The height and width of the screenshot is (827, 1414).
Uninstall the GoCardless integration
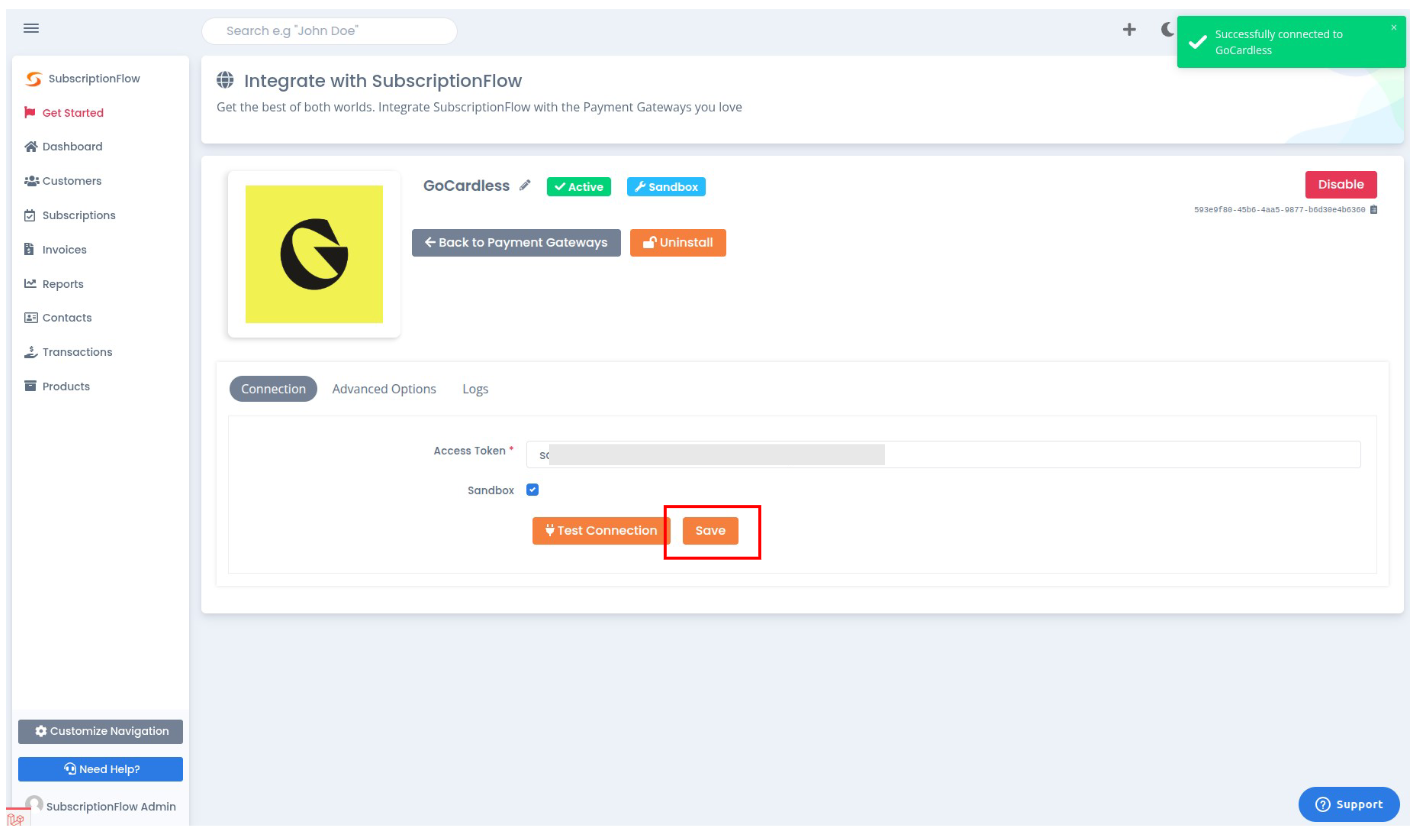678,243
